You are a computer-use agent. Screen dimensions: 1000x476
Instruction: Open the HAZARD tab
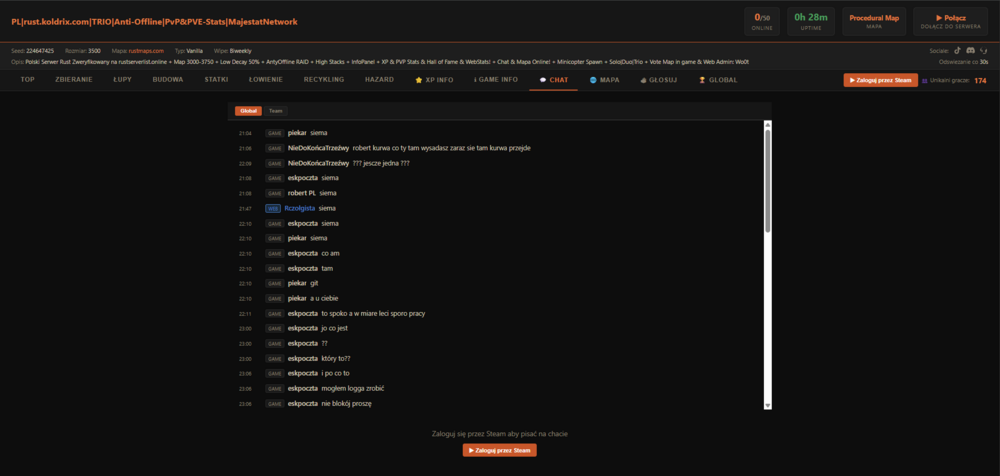(x=379, y=80)
